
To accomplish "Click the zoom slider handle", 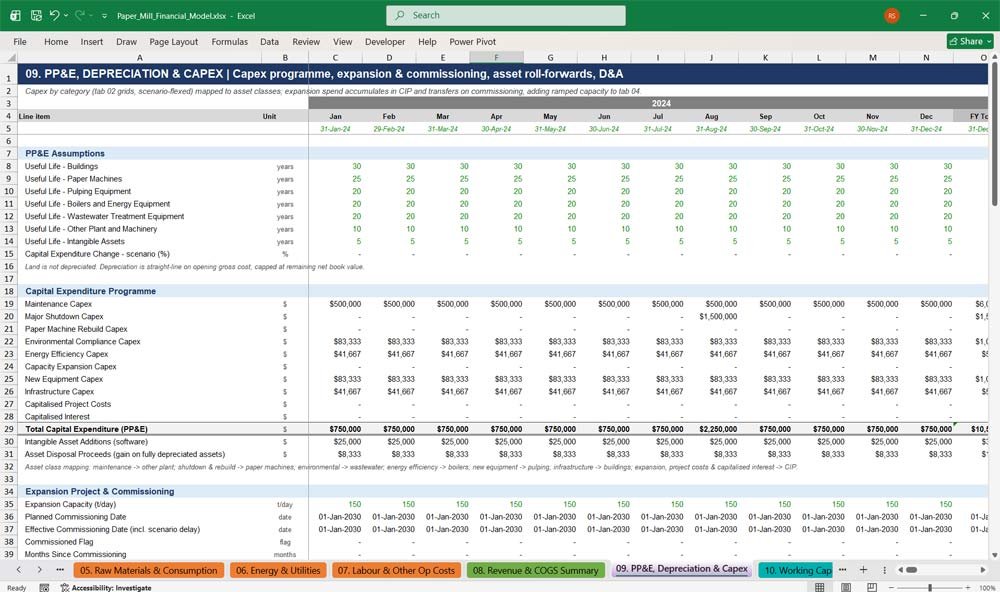I will click(930, 588).
